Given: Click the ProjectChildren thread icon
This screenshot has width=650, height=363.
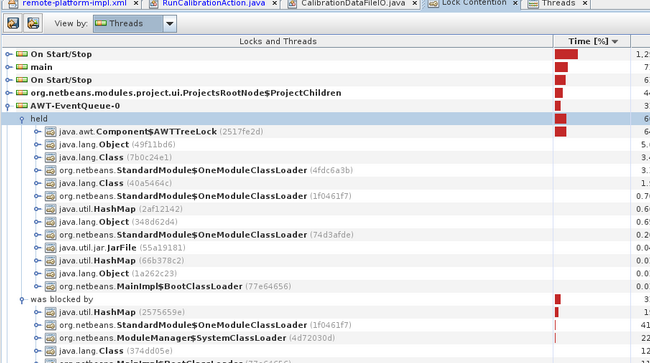Looking at the screenshot, I should tap(22, 93).
